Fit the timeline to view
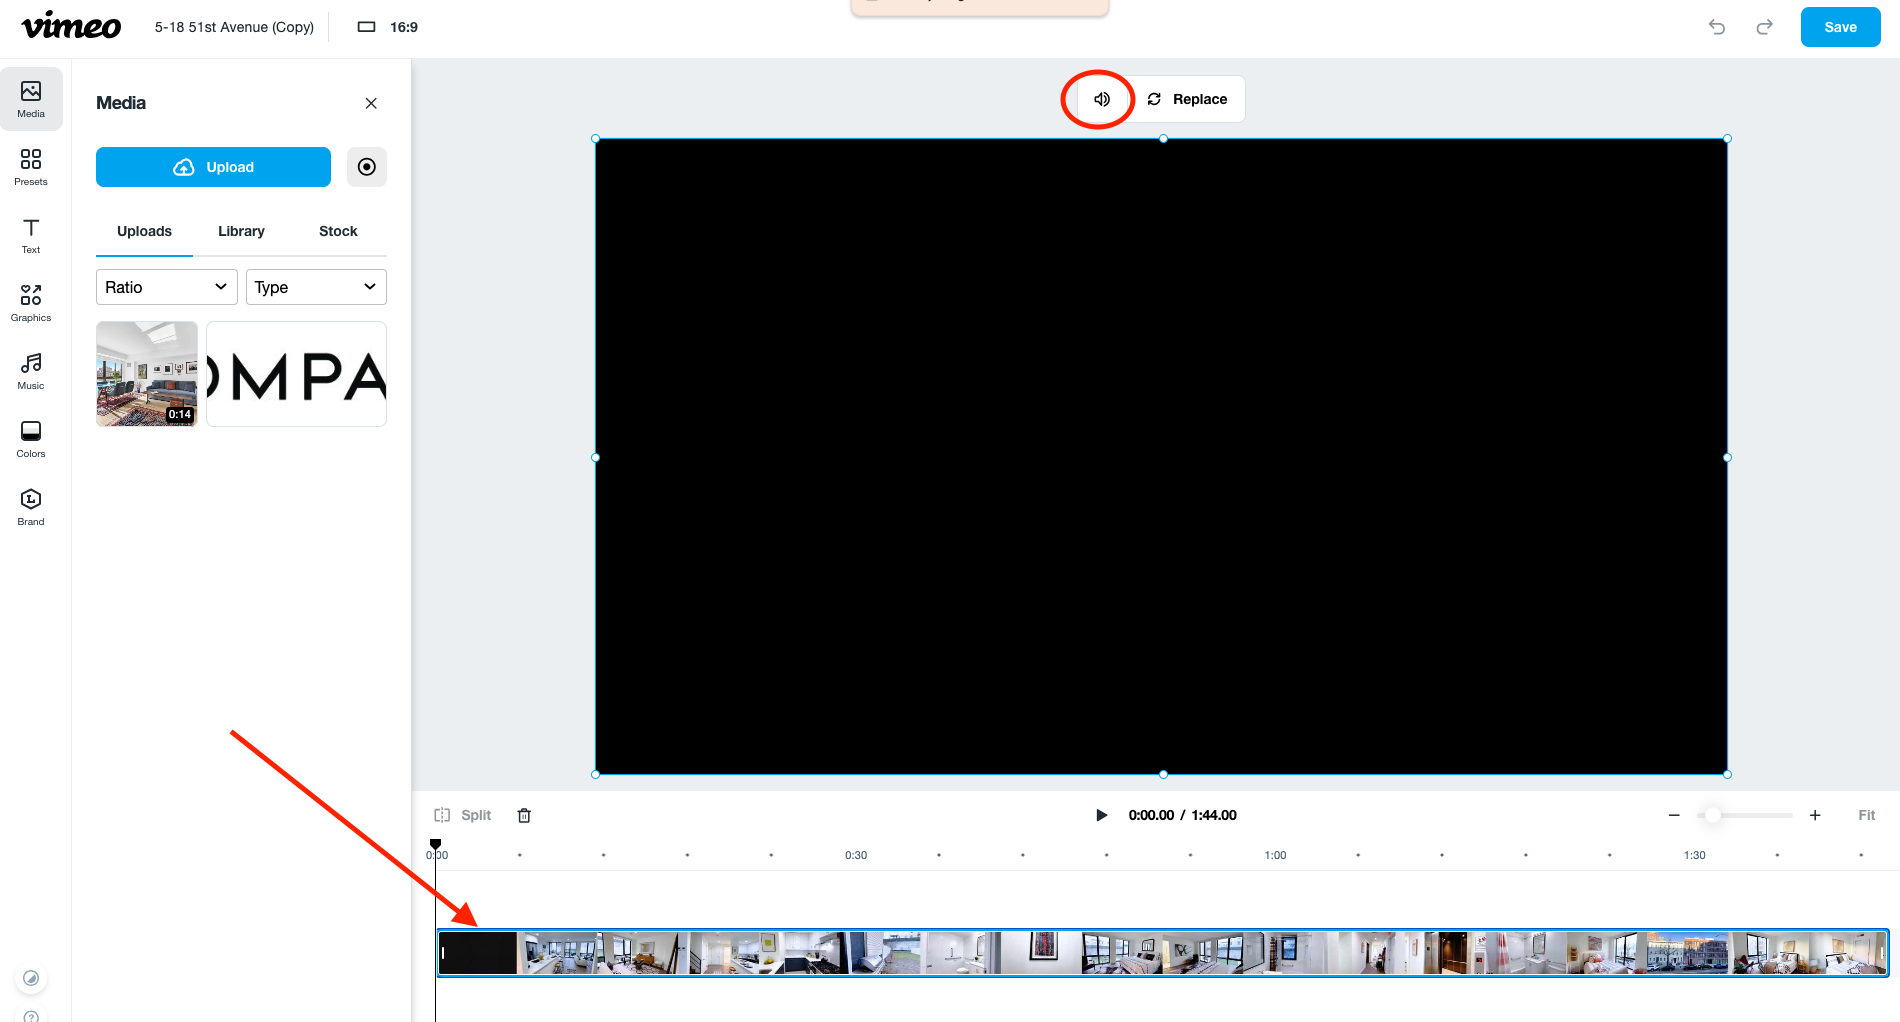Viewport: 1900px width, 1022px height. 1866,815
